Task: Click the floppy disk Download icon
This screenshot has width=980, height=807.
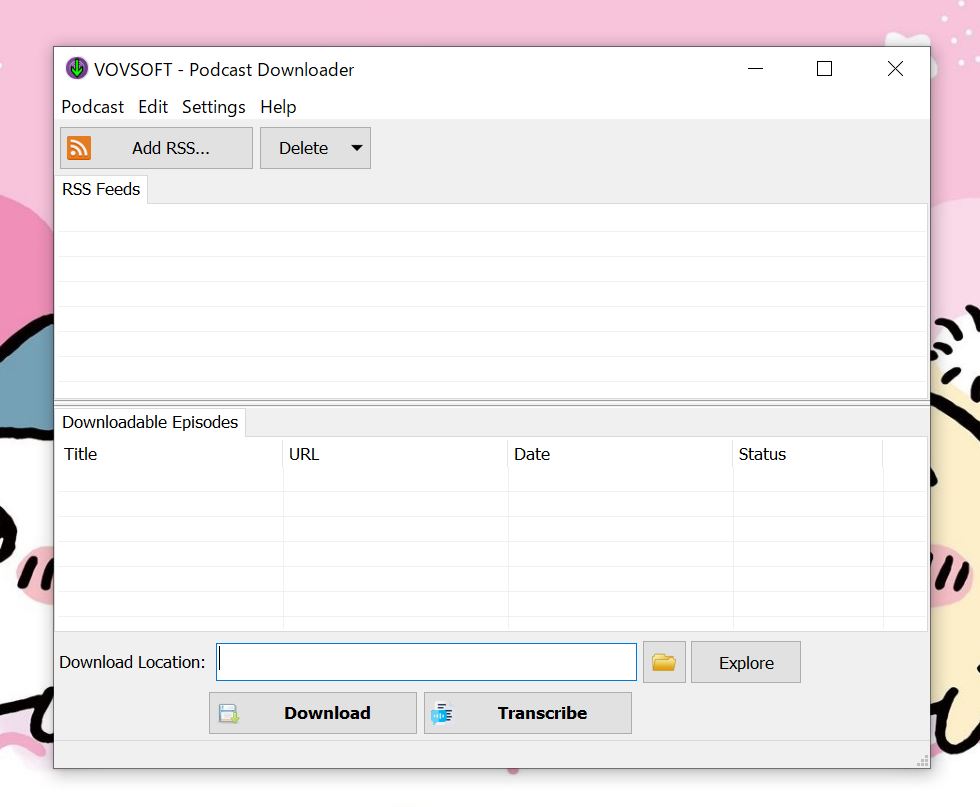Action: (x=229, y=713)
